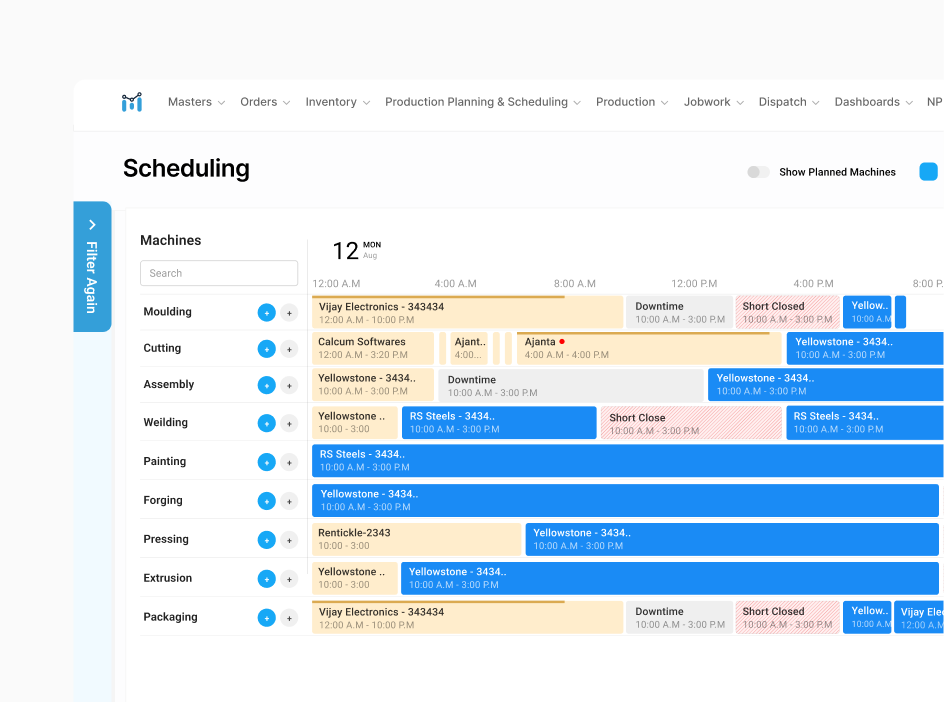
Task: Select the Short Close block on Weilding row
Action: 691,423
